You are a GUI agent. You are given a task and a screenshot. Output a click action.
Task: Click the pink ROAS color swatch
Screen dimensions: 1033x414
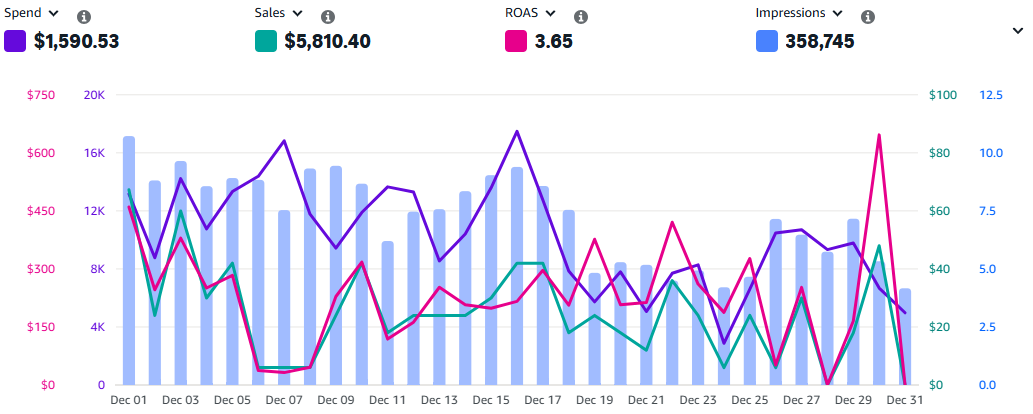click(516, 41)
